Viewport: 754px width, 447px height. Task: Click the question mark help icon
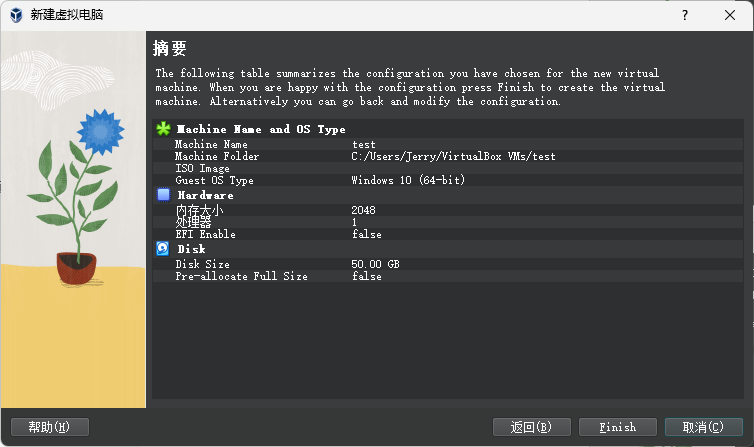pyautogui.click(x=685, y=15)
